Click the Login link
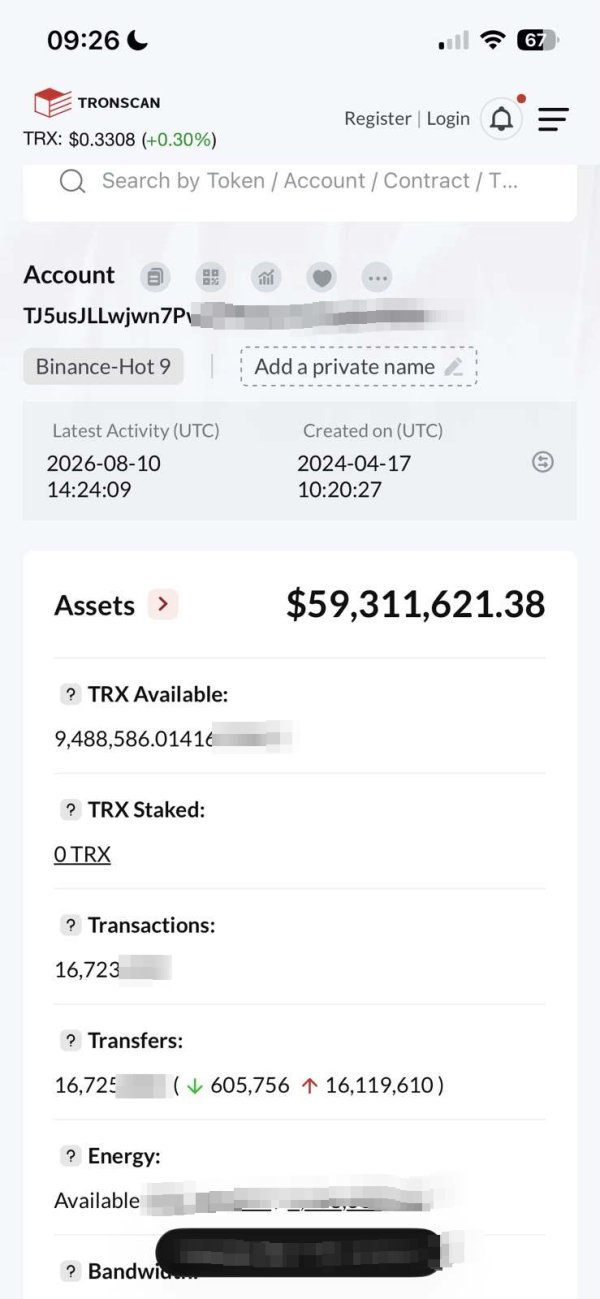Viewport: 600px width, 1299px height. (x=448, y=118)
